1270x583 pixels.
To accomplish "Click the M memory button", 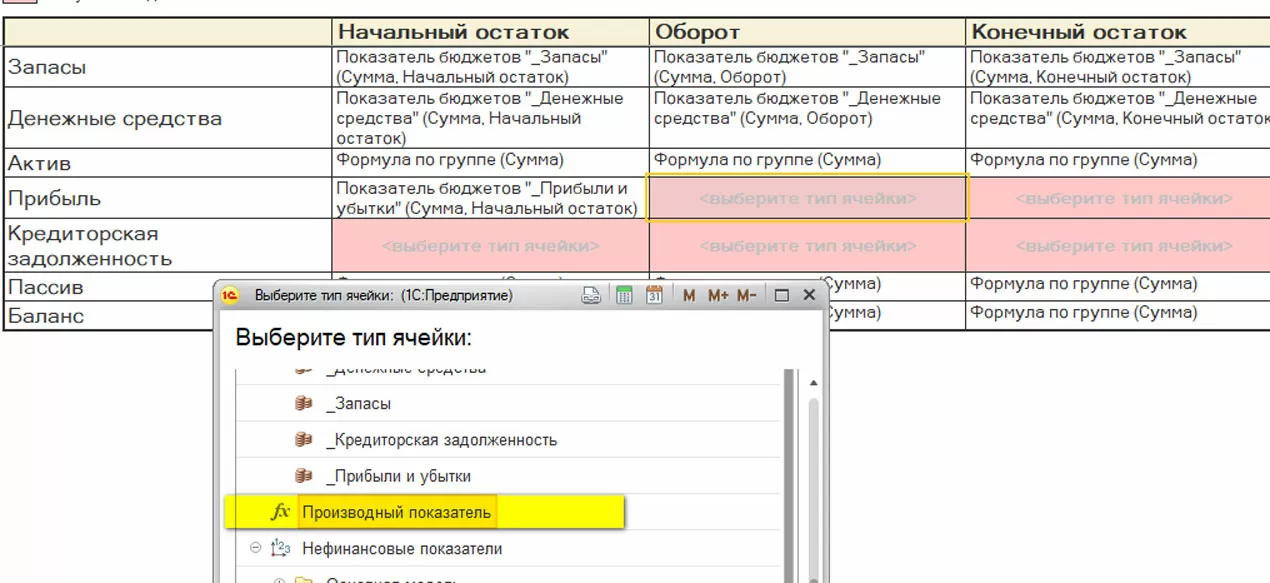I will tap(689, 295).
